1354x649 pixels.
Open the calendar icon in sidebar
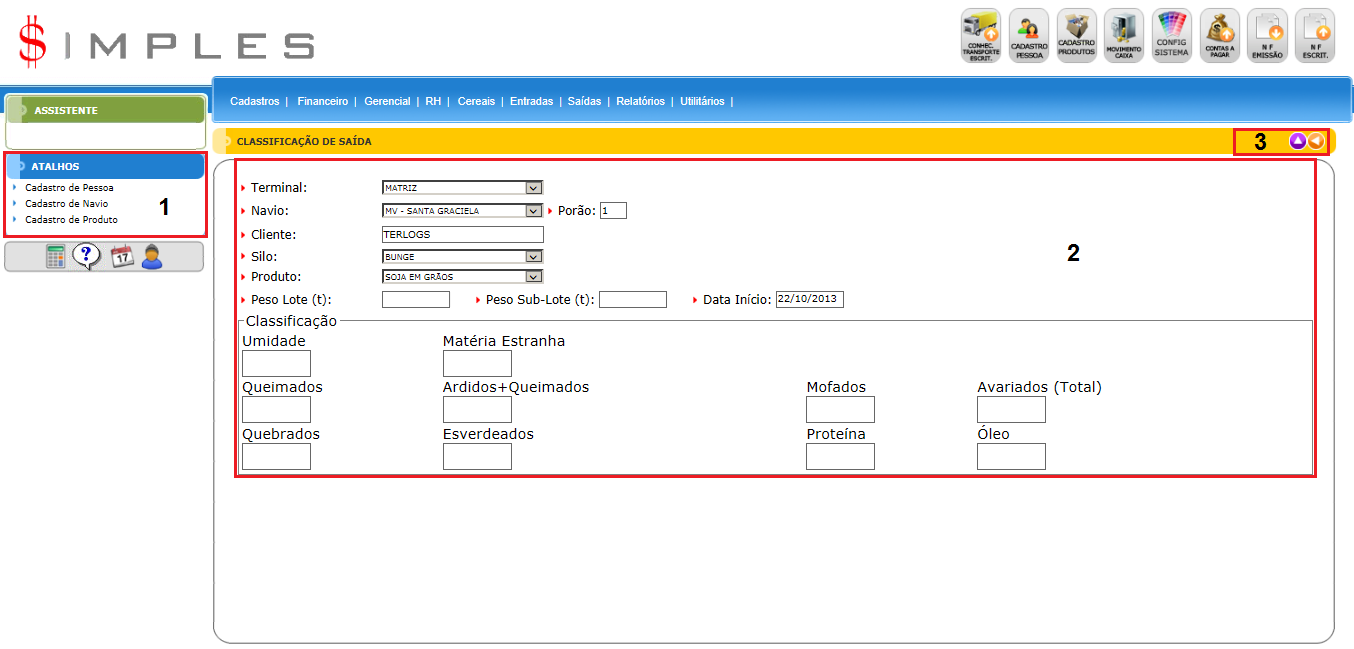122,257
